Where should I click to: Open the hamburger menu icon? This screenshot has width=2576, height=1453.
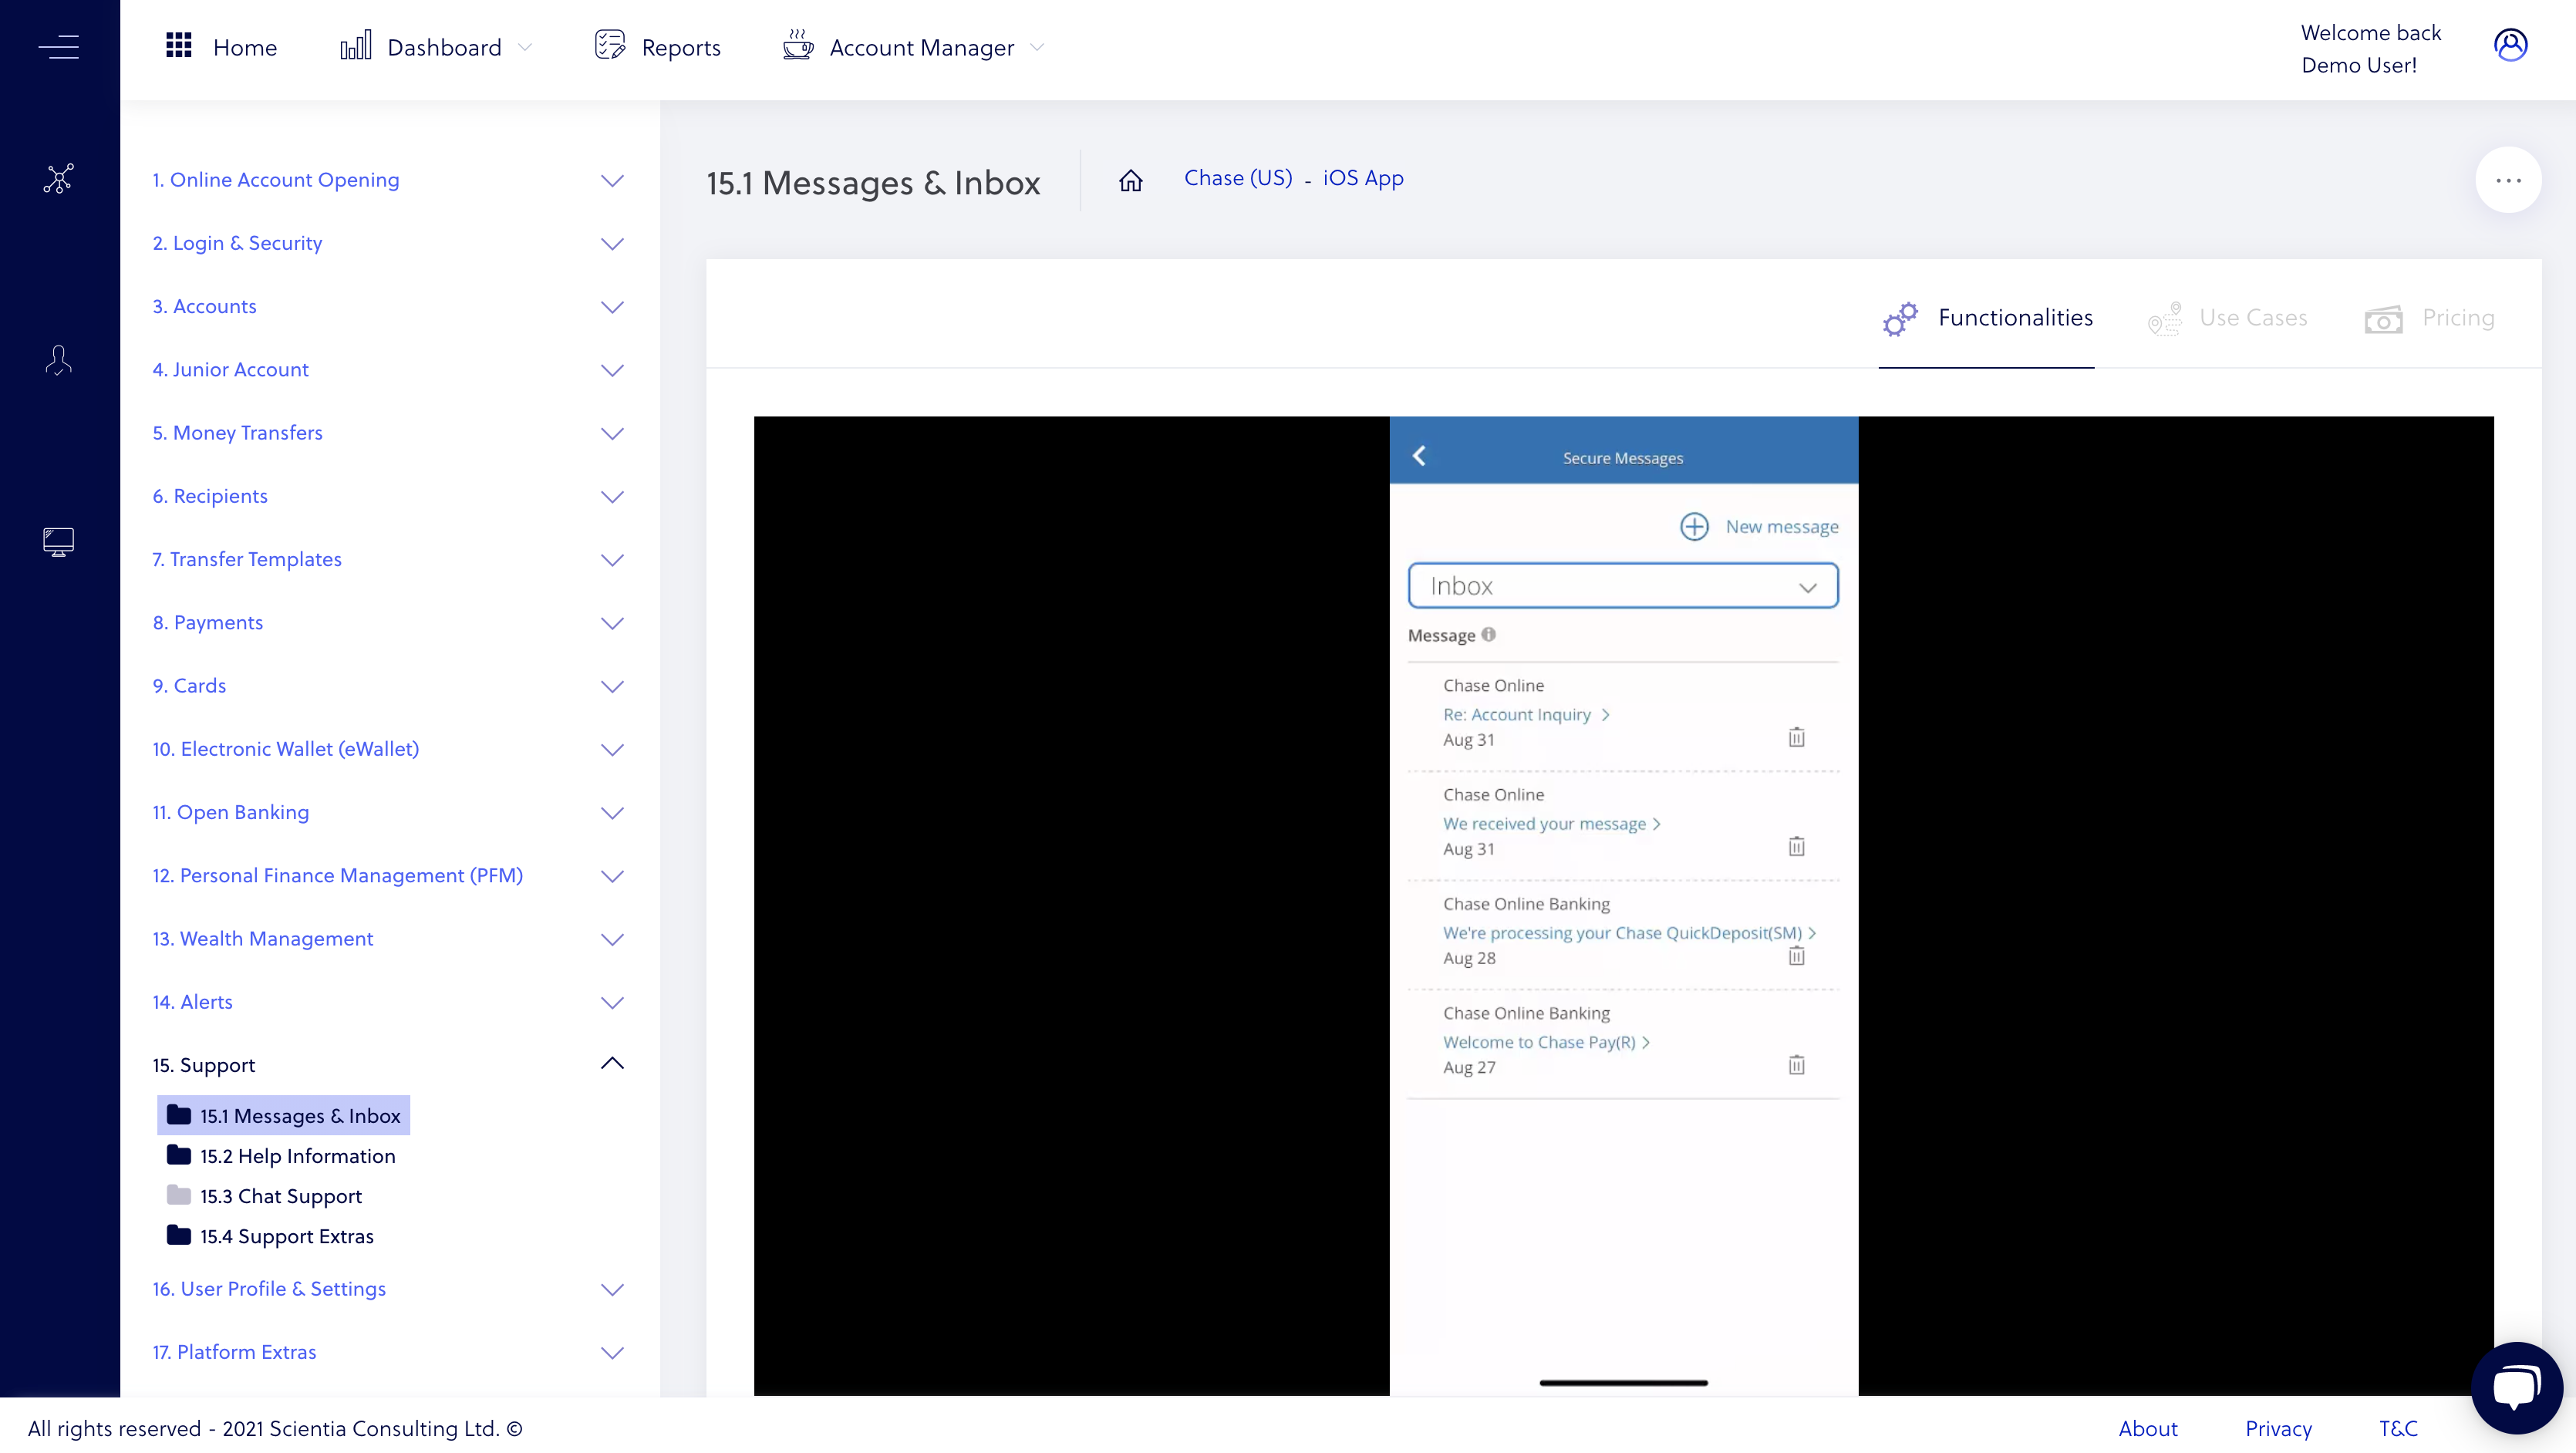pos(59,47)
